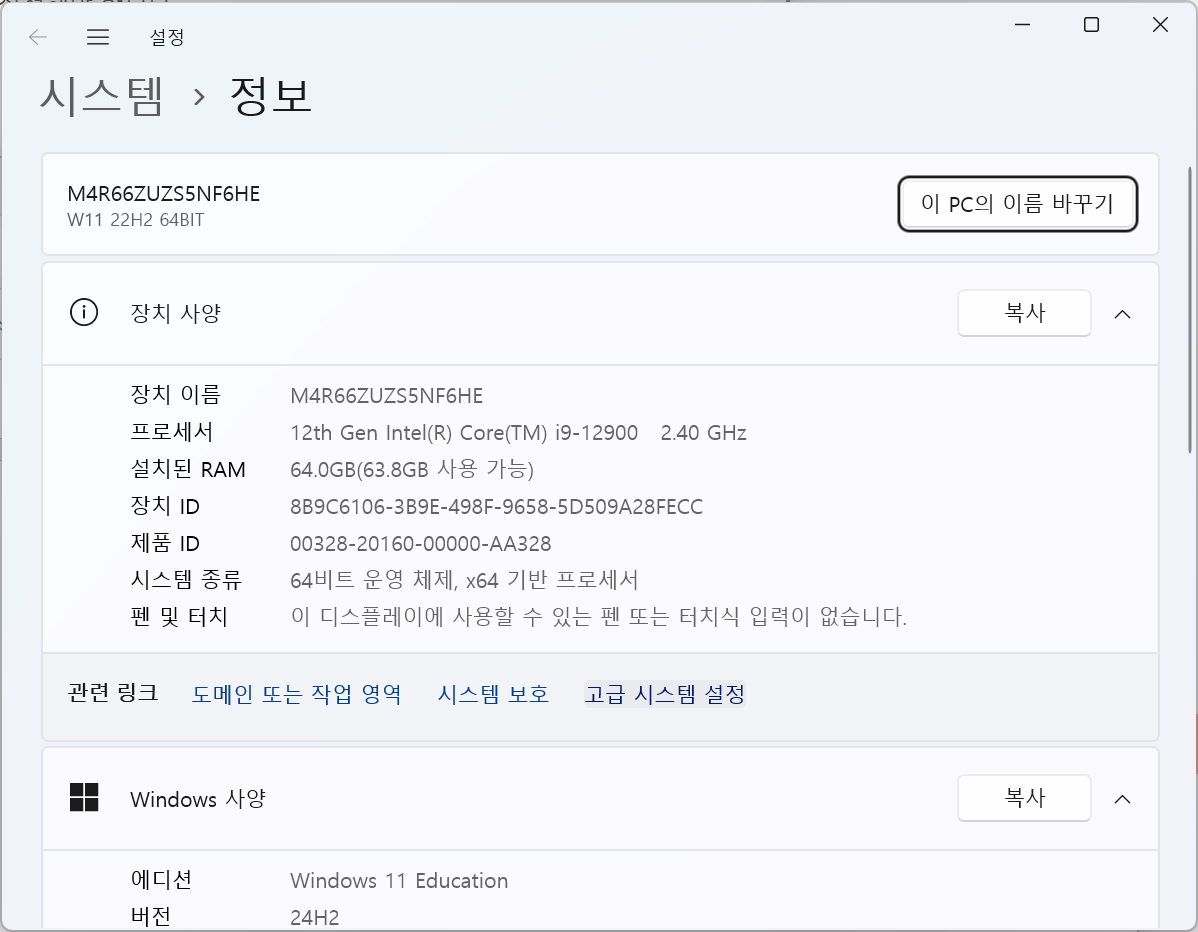
Task: Click the 장치 사양 header title
Action: (176, 313)
